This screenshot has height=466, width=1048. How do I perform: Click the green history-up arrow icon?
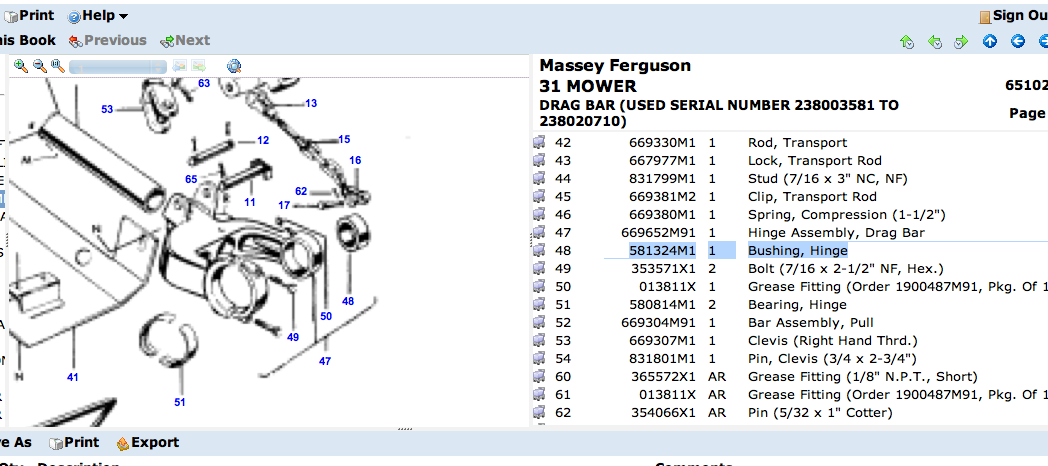click(907, 42)
